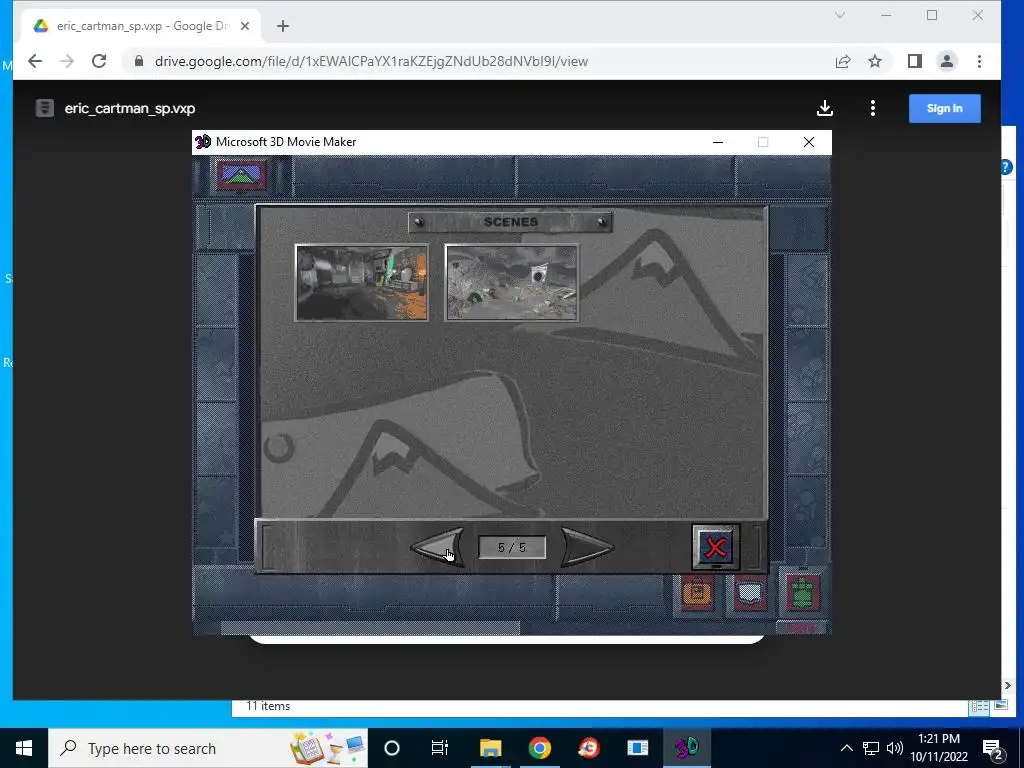Open Task View on taskbar
Image resolution: width=1024 pixels, height=768 pixels.
click(440, 748)
